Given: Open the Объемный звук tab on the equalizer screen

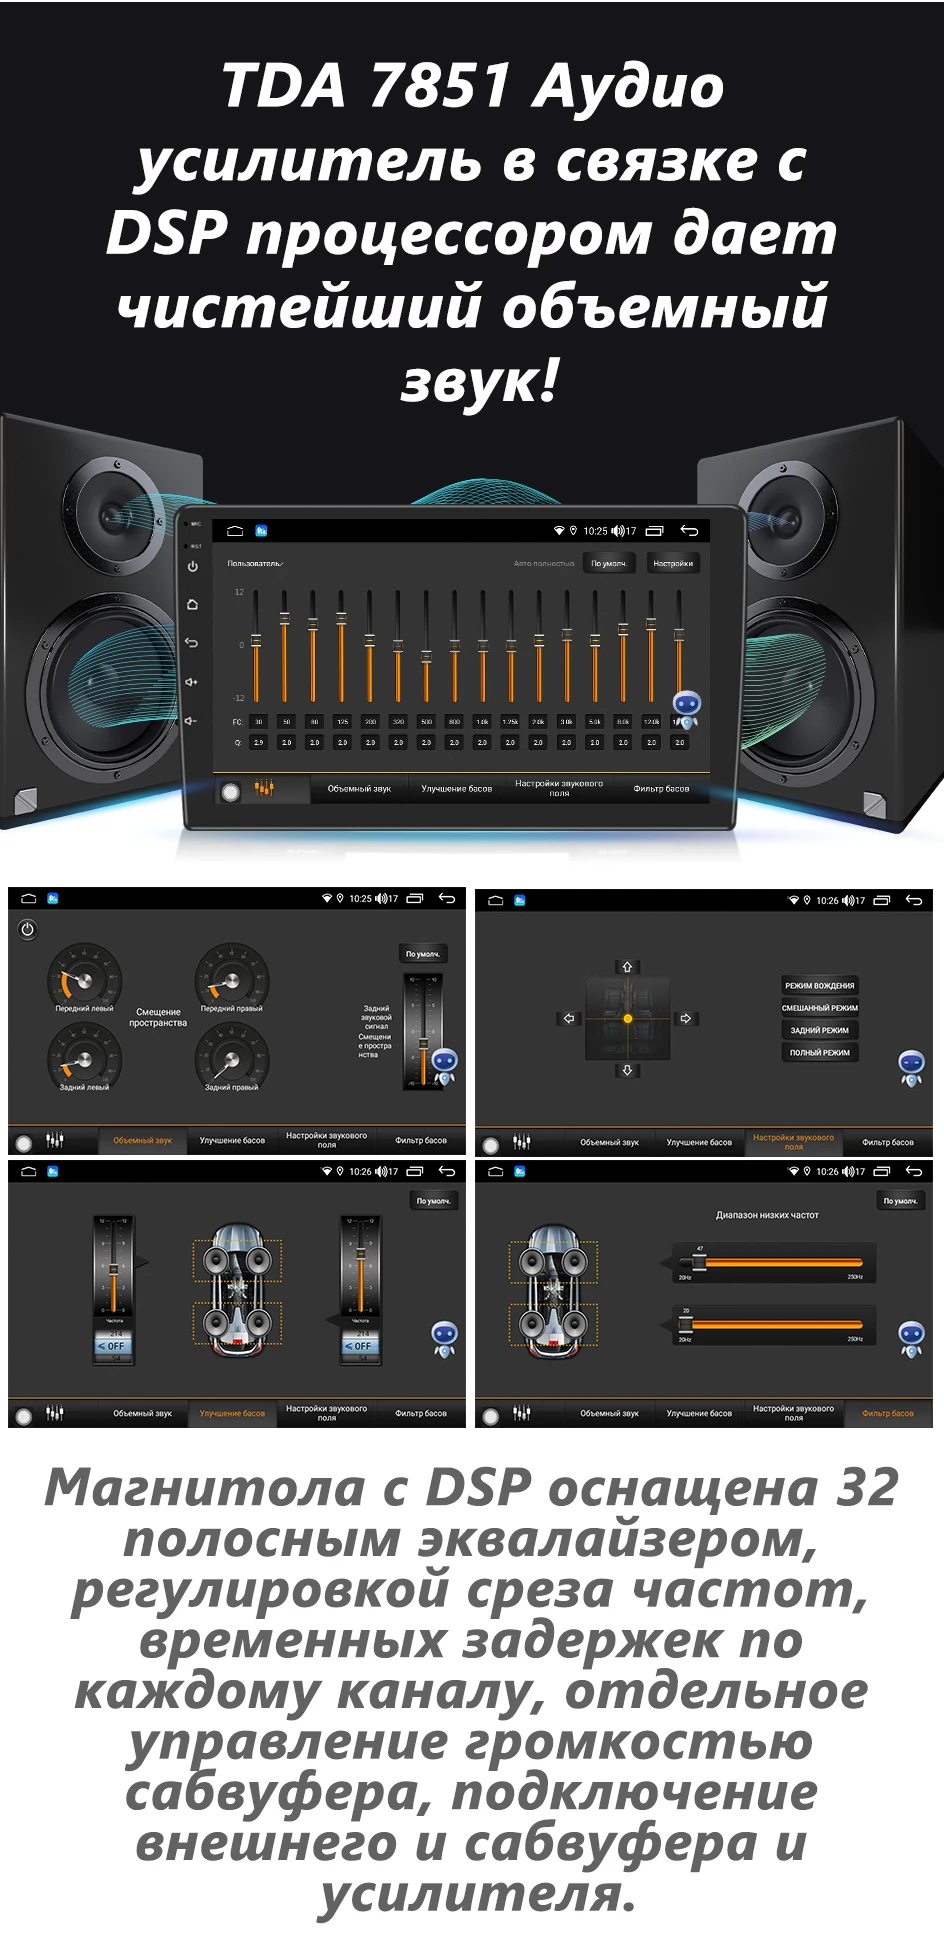Looking at the screenshot, I should (x=359, y=788).
